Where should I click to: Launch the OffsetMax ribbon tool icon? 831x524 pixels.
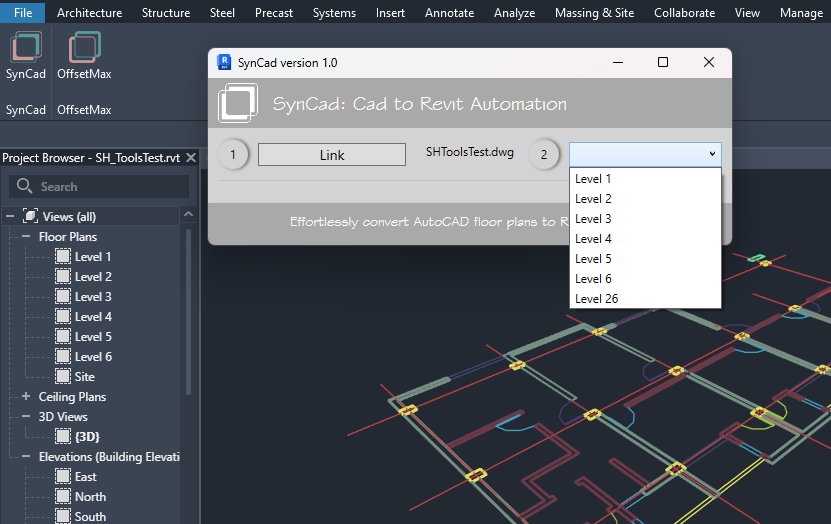point(84,47)
